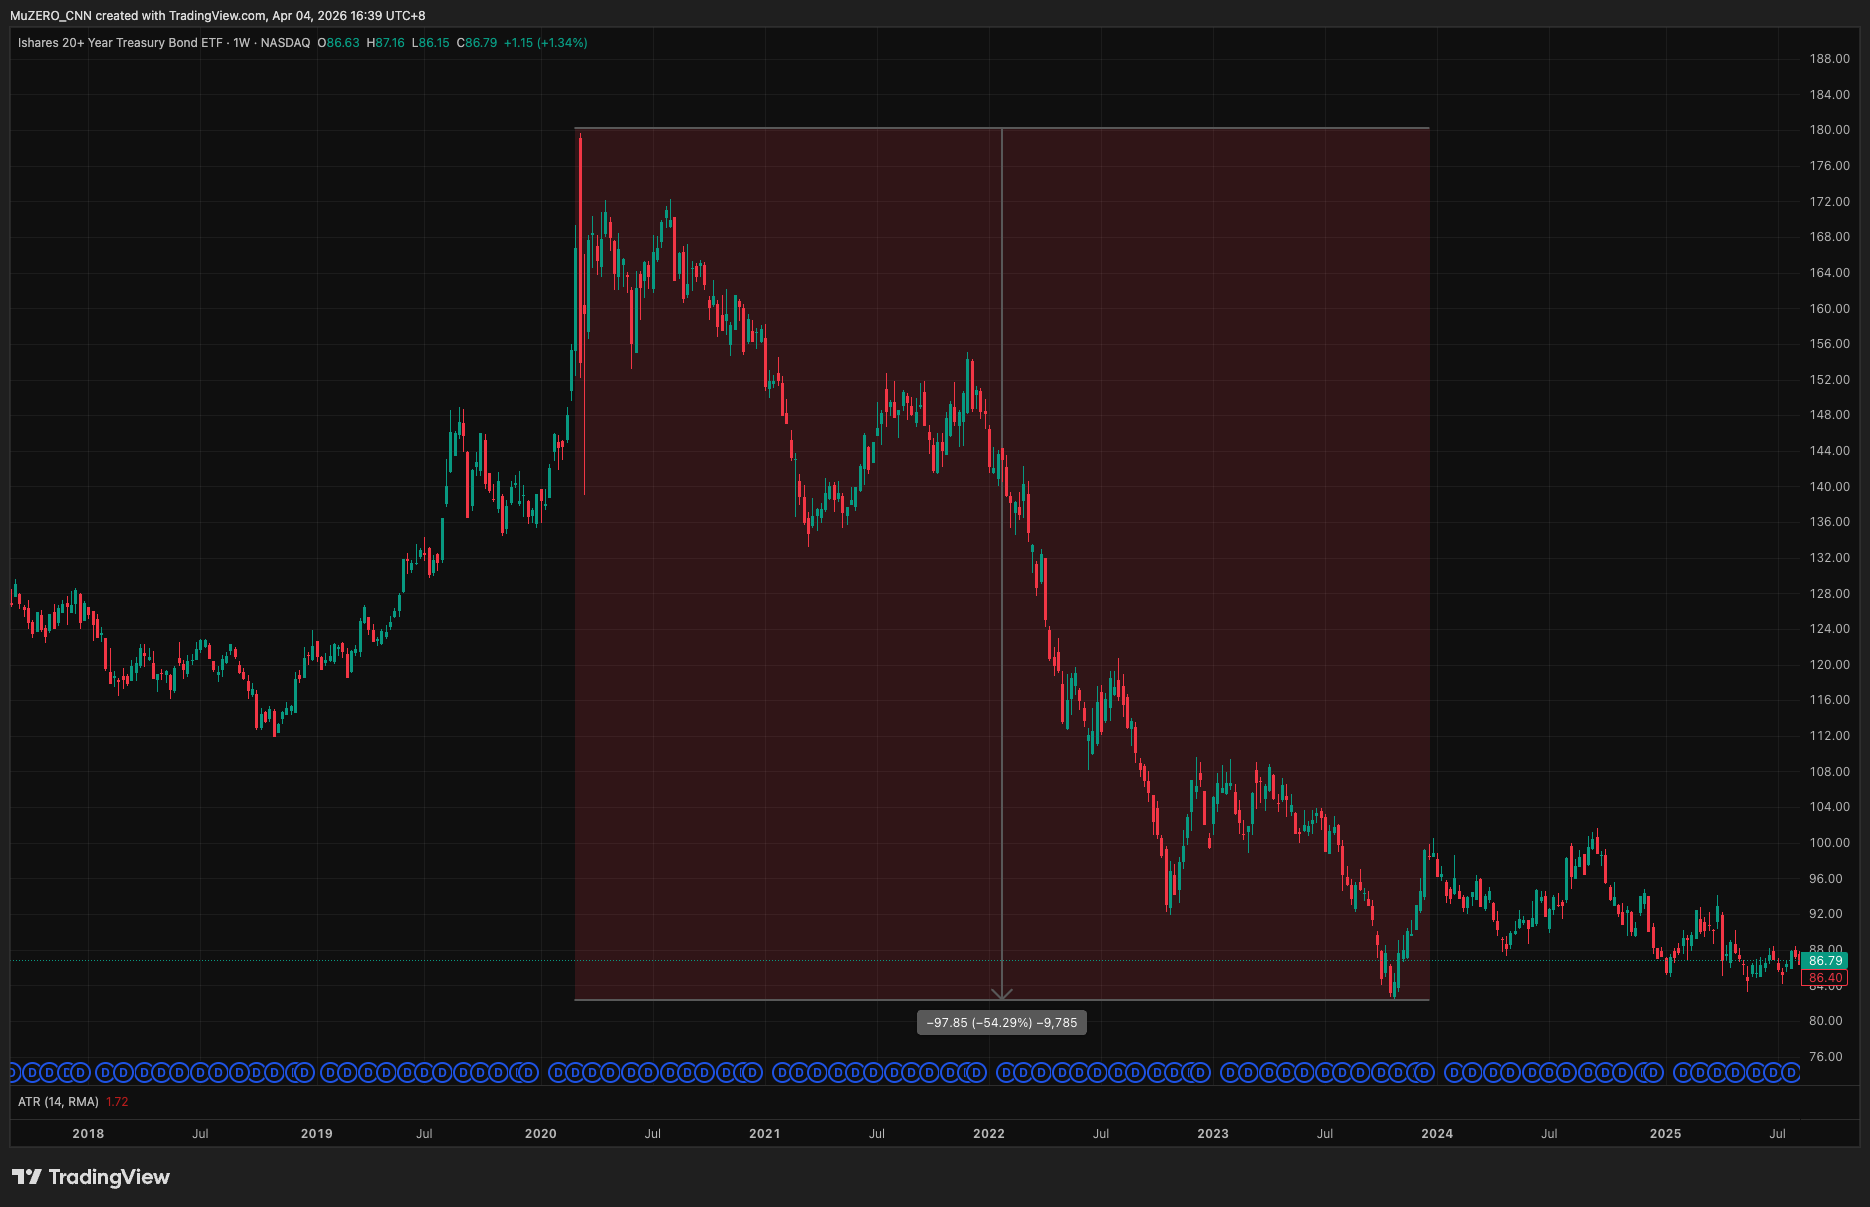This screenshot has width=1870, height=1207.
Task: Click the down arrow of the measurement overlay
Action: tap(1002, 995)
